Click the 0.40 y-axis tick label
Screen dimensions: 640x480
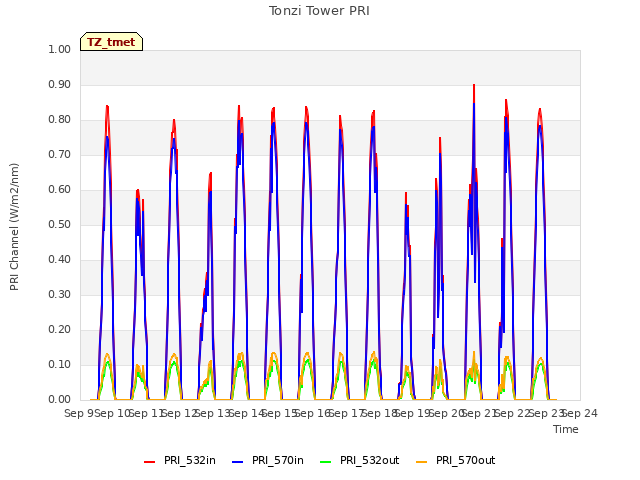60,260
